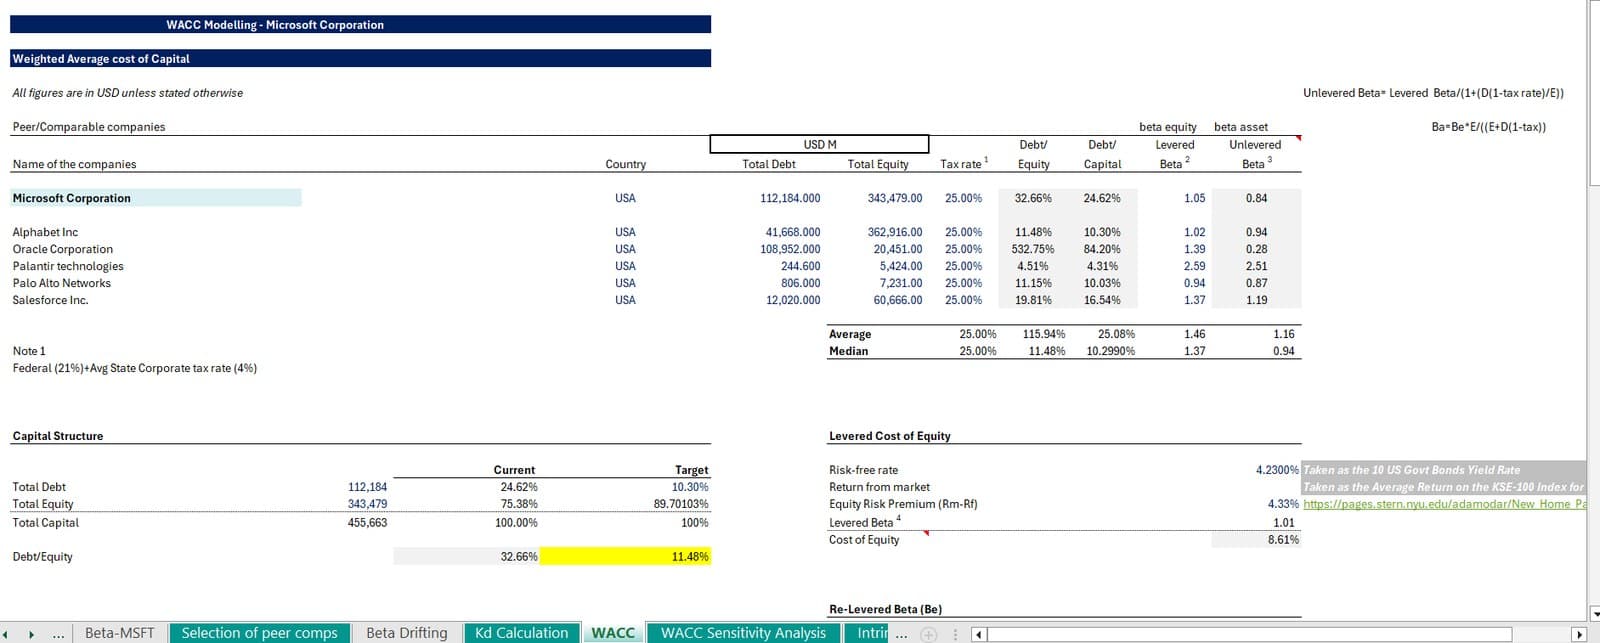
Task: Select the Tax rate column header
Action: pos(964,164)
